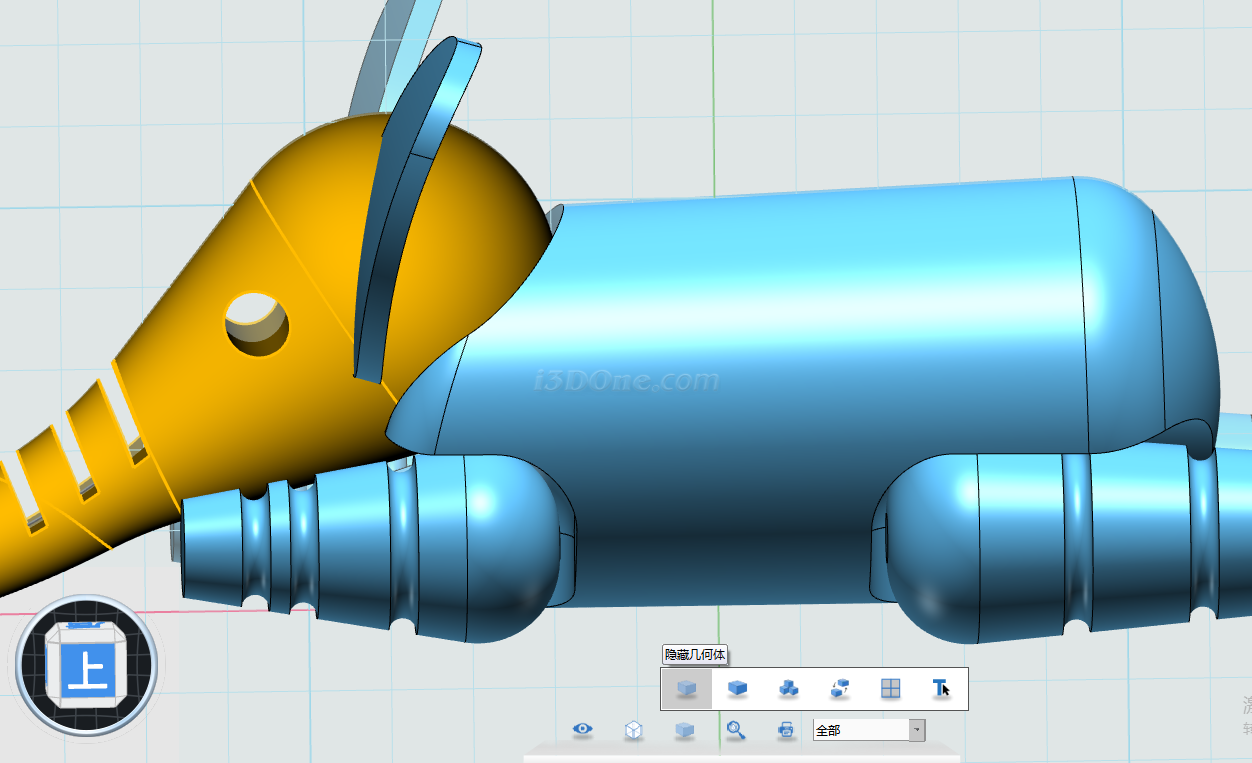Viewport: 1252px width, 763px height.
Task: Select the stacked cubes Show All icon
Action: (789, 688)
